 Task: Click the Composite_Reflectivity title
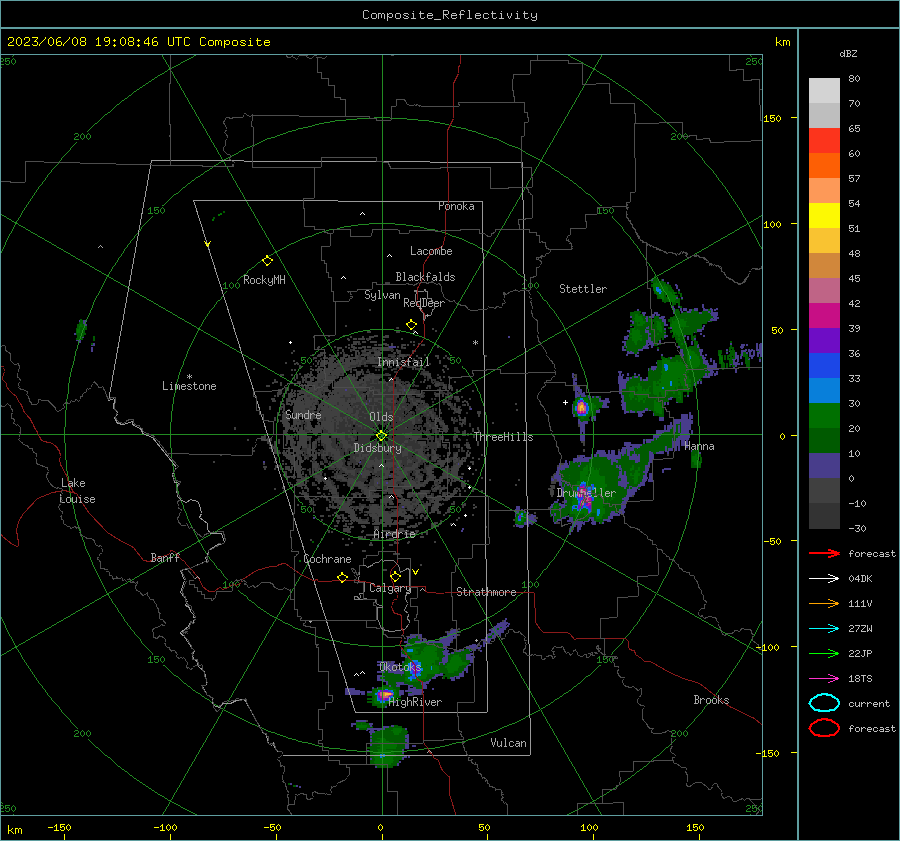(450, 15)
